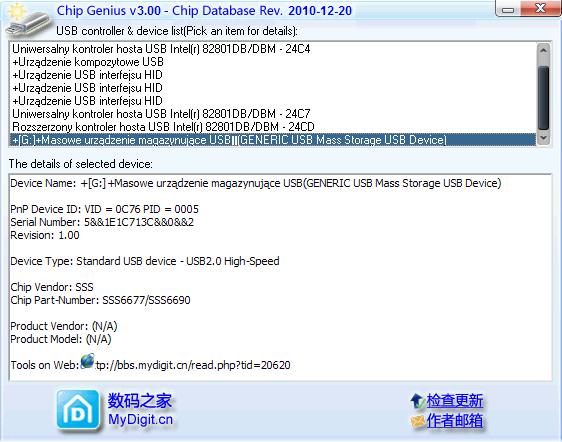
Task: Click the device list scroll up arrow
Action: click(543, 51)
